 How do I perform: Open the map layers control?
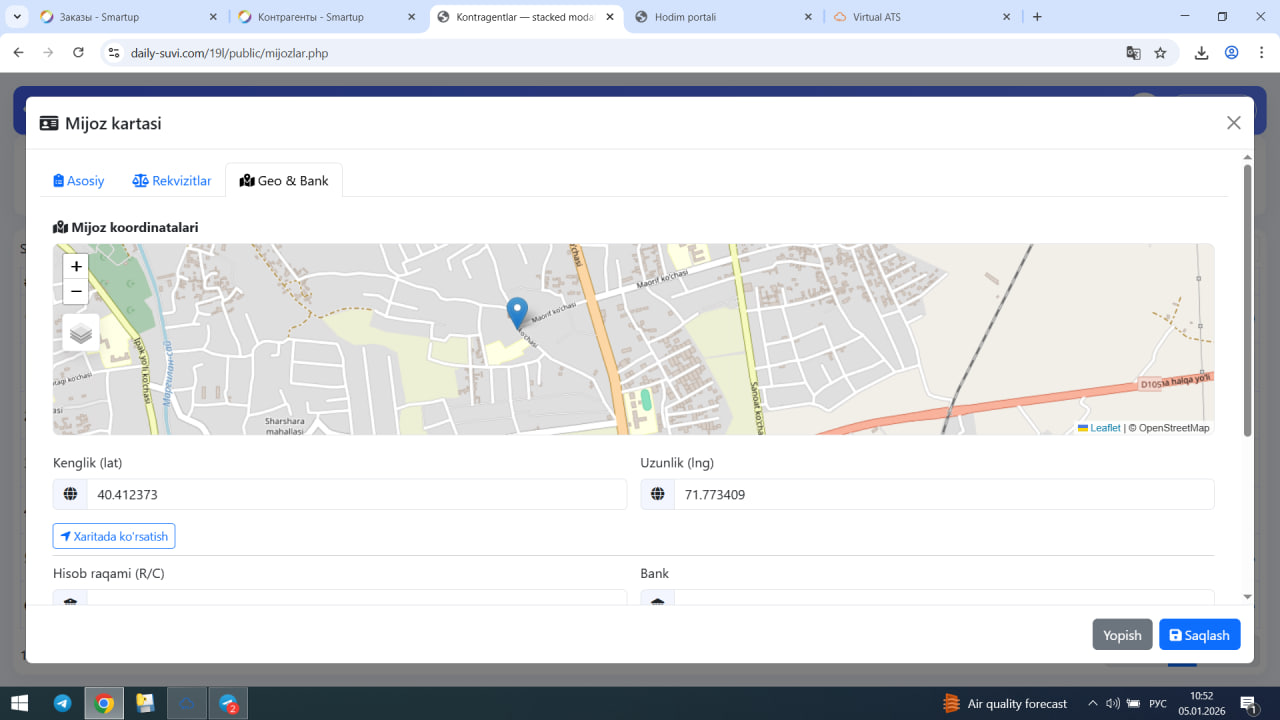pyautogui.click(x=81, y=333)
